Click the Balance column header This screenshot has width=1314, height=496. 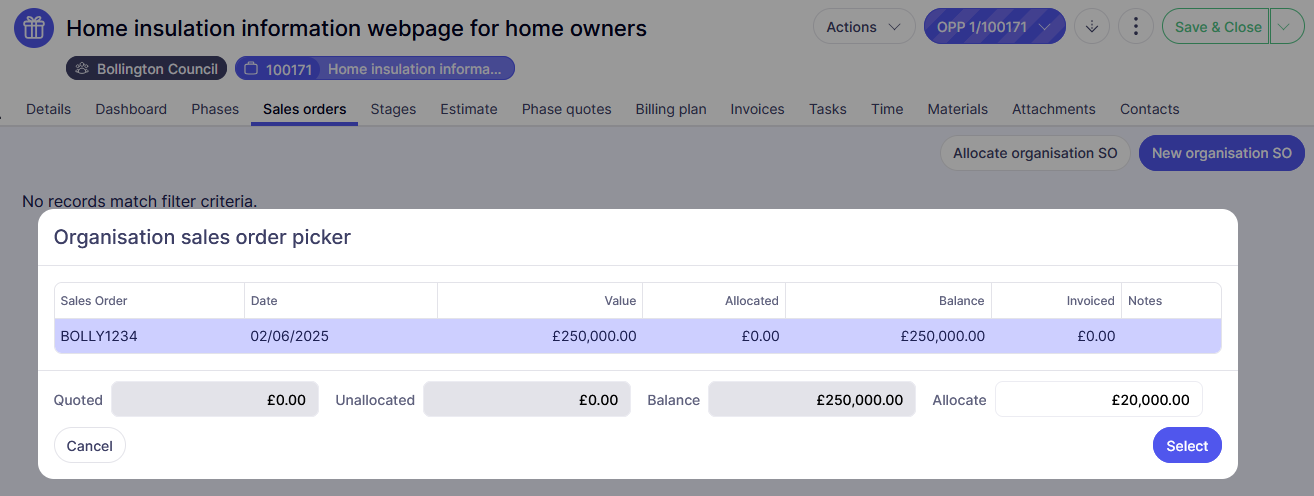tap(962, 300)
